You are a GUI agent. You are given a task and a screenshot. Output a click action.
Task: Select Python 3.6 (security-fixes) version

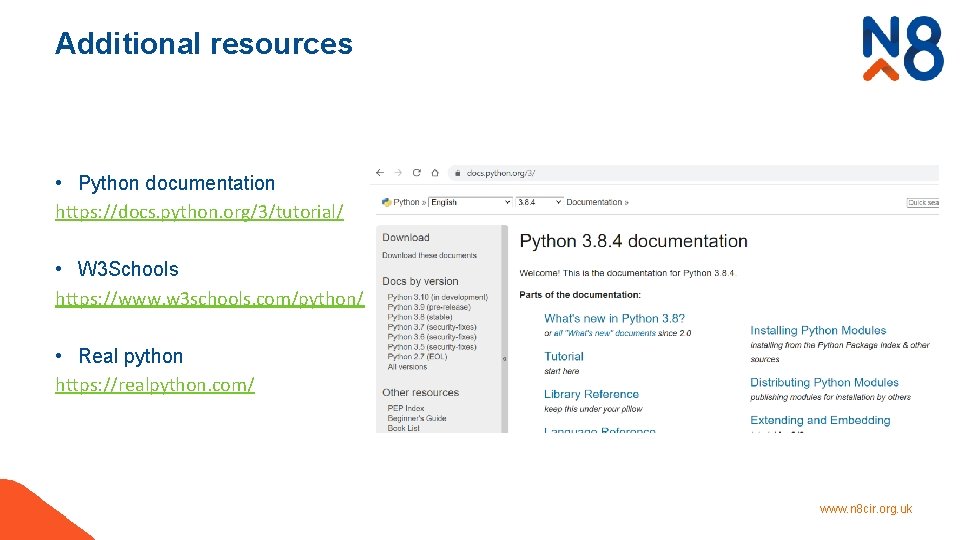click(x=432, y=337)
